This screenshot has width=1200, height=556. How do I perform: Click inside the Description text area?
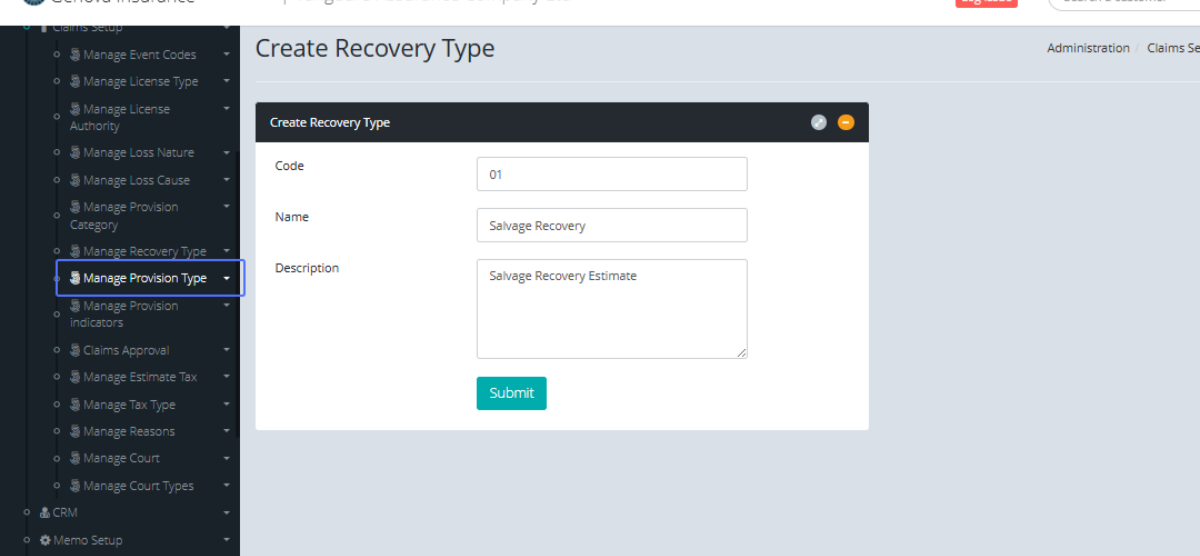tap(611, 308)
